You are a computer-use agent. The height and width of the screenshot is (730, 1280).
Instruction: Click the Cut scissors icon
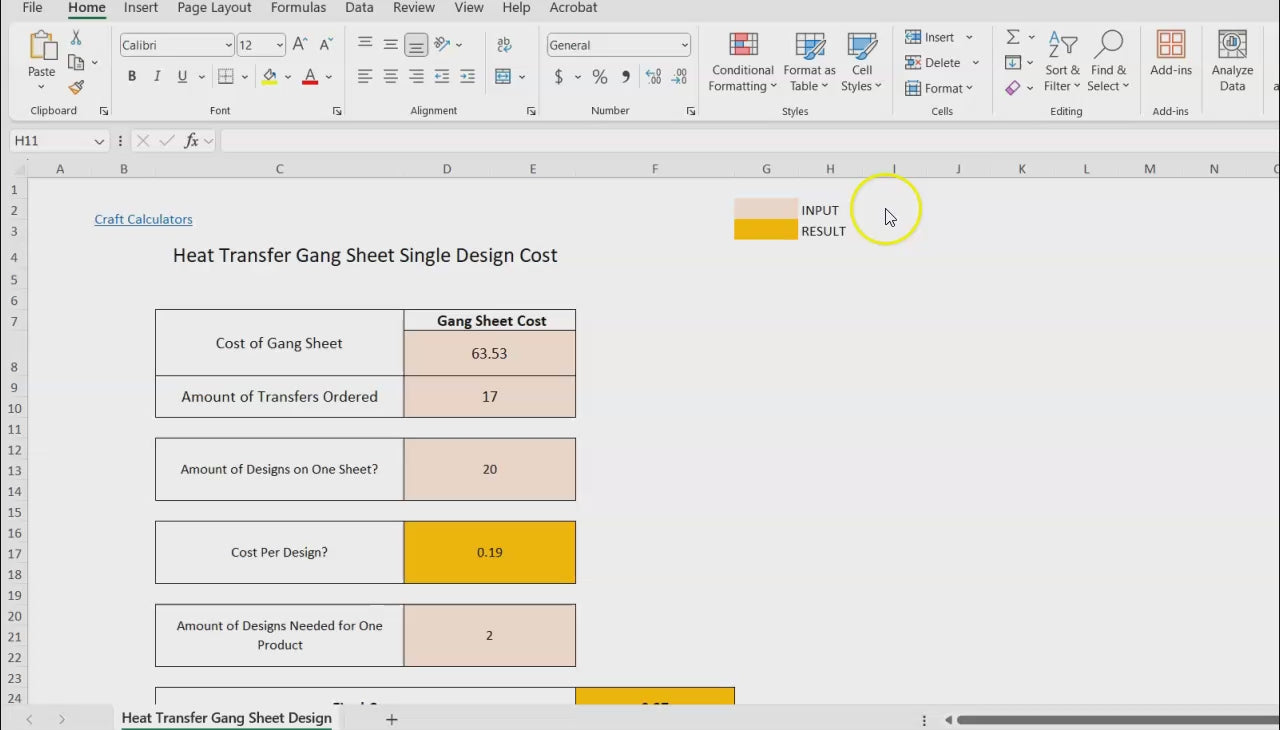click(x=76, y=38)
